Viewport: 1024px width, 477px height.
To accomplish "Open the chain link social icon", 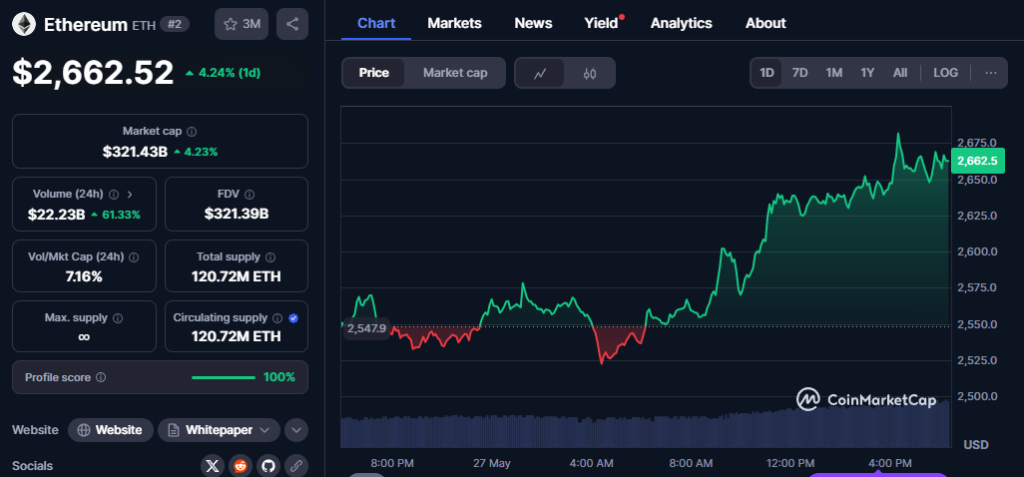I will pos(295,466).
